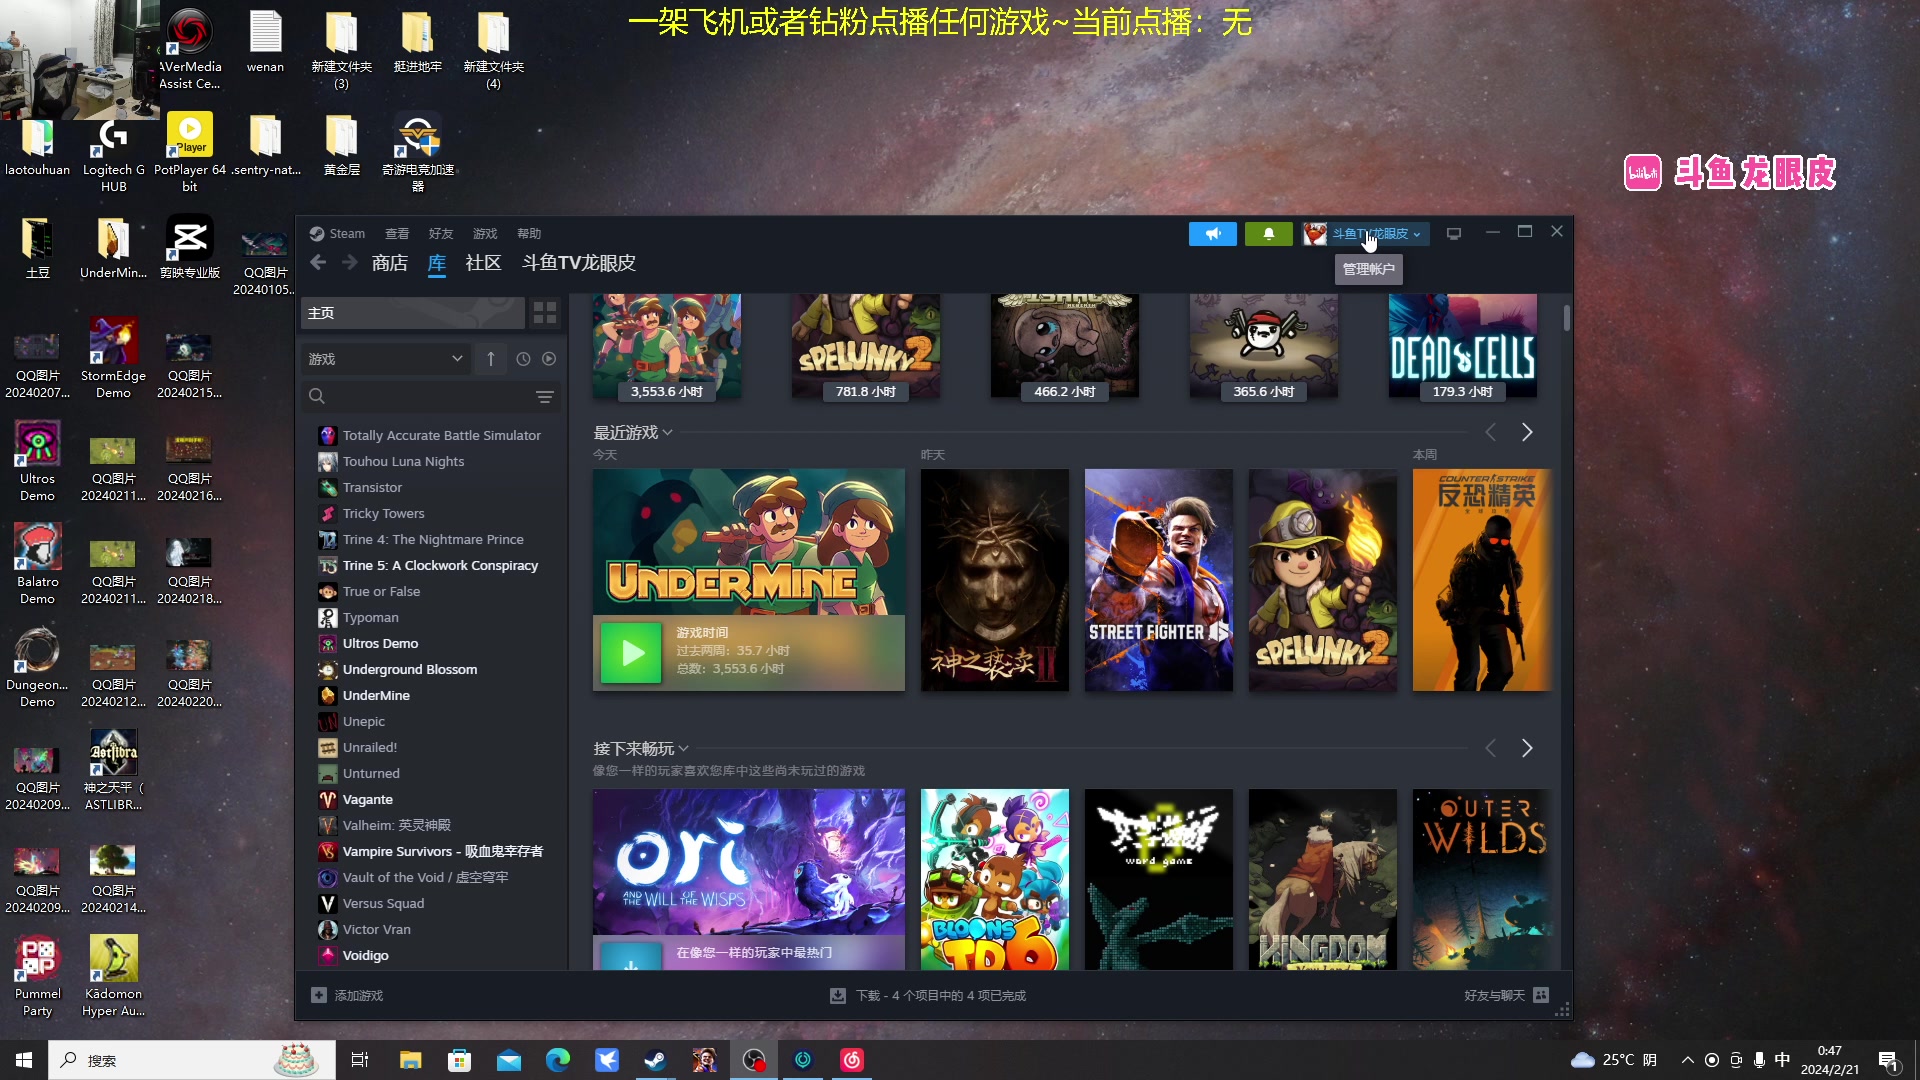The image size is (1920, 1080).
Task: Select Vampire Survivors in the game list
Action: click(x=442, y=852)
